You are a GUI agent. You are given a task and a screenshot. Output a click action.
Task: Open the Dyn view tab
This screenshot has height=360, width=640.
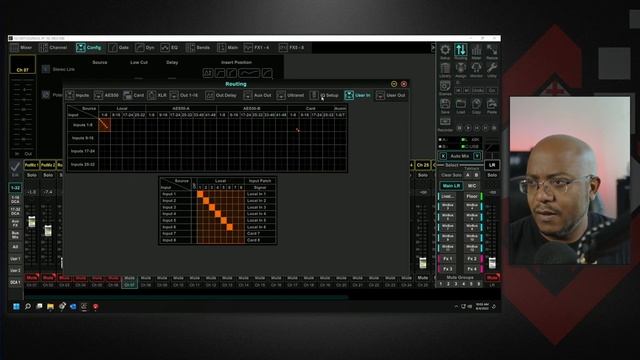(145, 48)
